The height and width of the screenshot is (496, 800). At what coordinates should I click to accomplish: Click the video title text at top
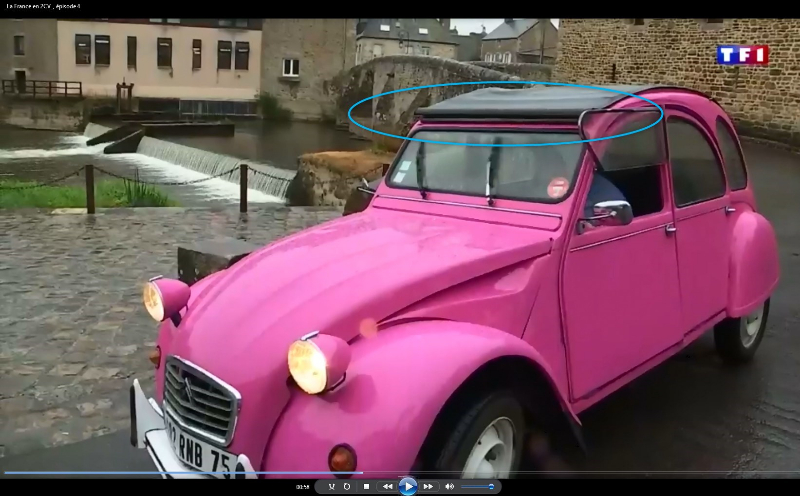tap(43, 6)
